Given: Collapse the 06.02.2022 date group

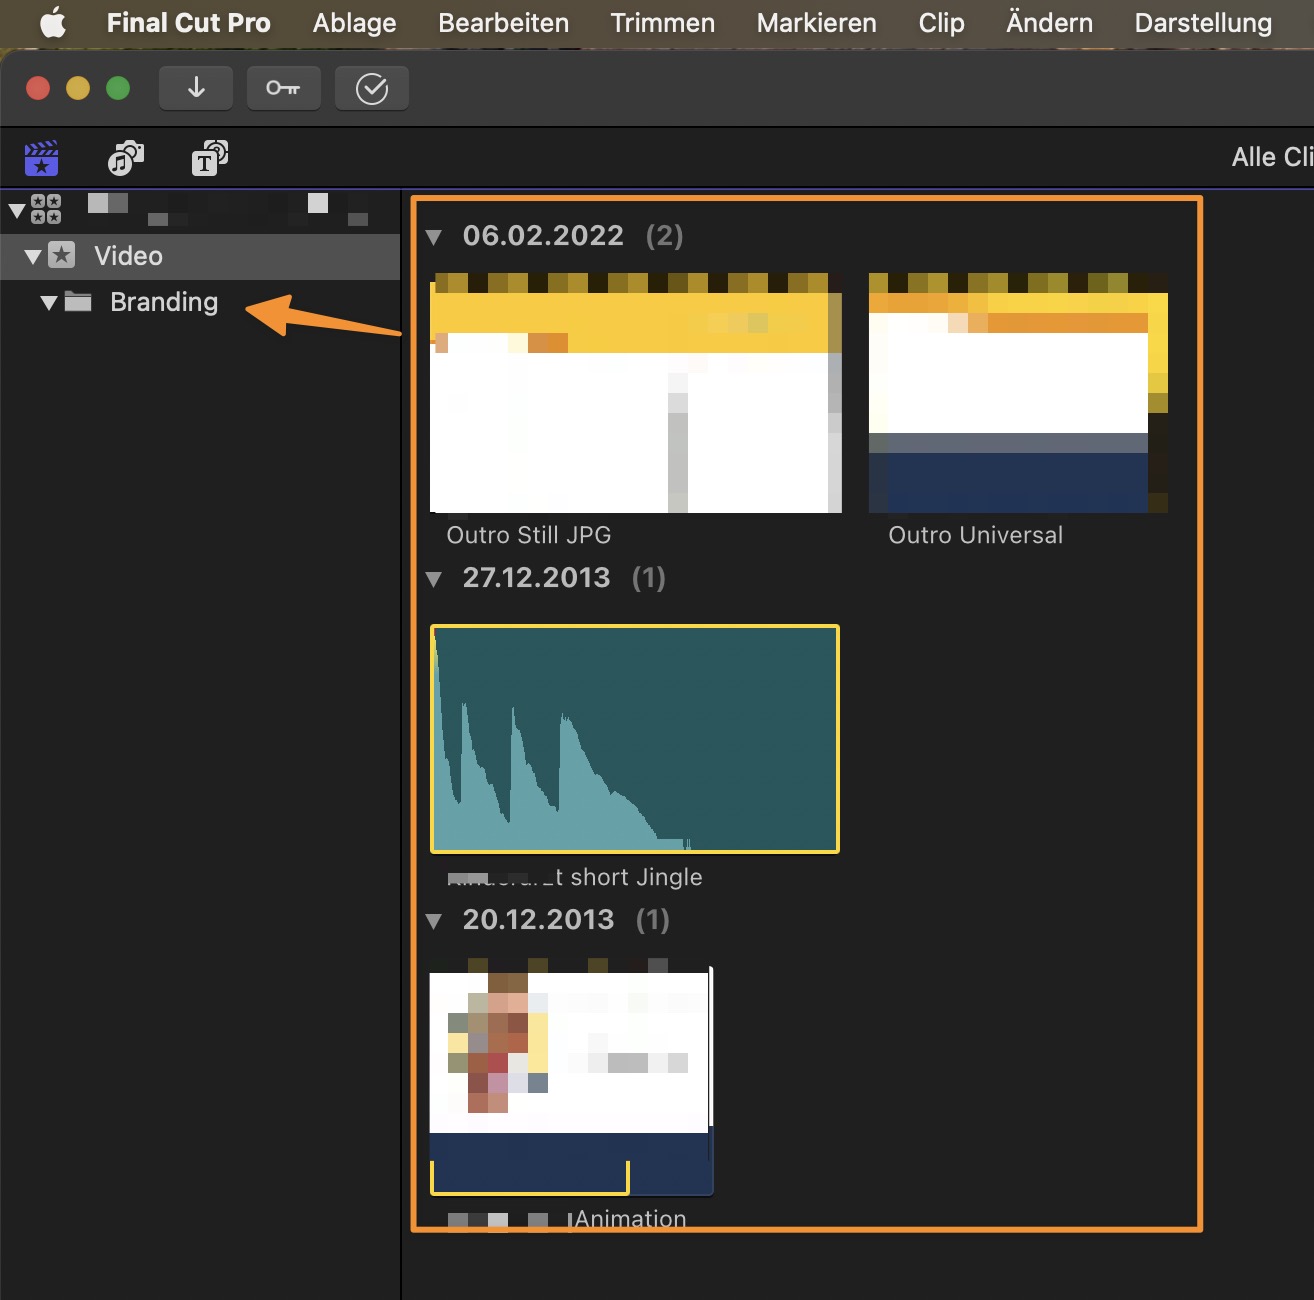Looking at the screenshot, I should tap(434, 237).
